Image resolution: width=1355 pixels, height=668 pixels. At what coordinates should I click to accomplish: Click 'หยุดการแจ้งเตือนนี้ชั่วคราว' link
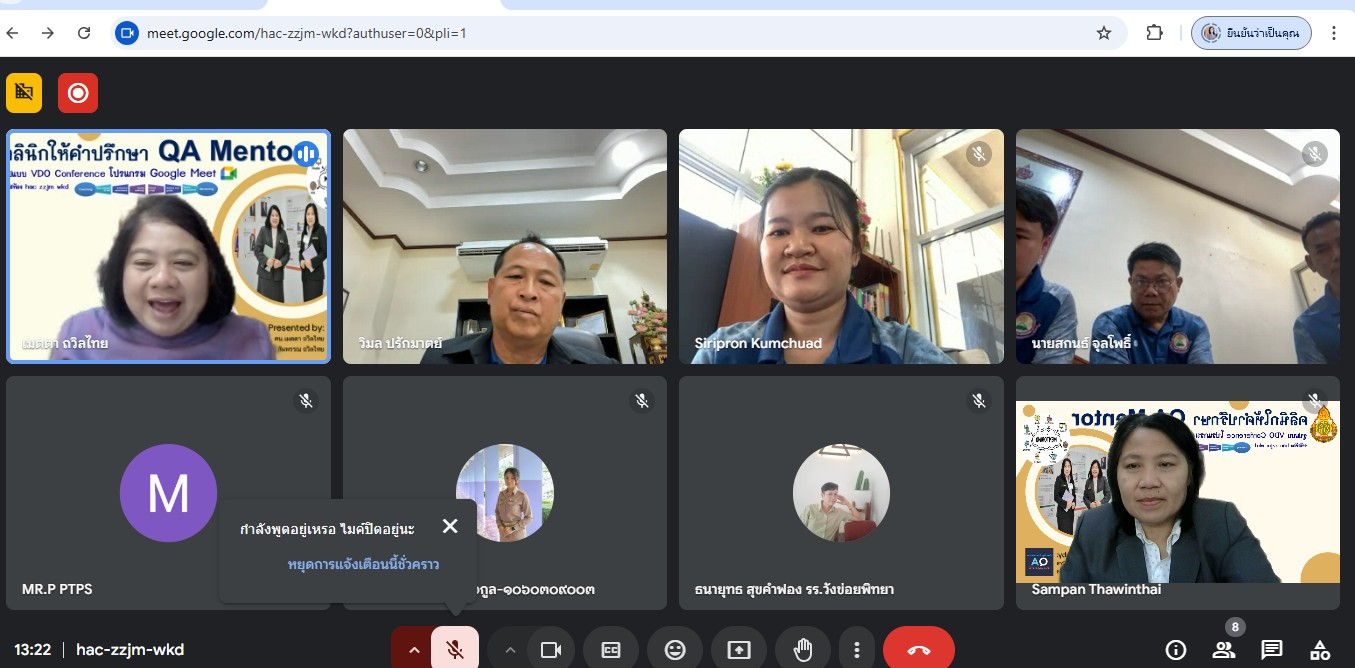[x=363, y=564]
